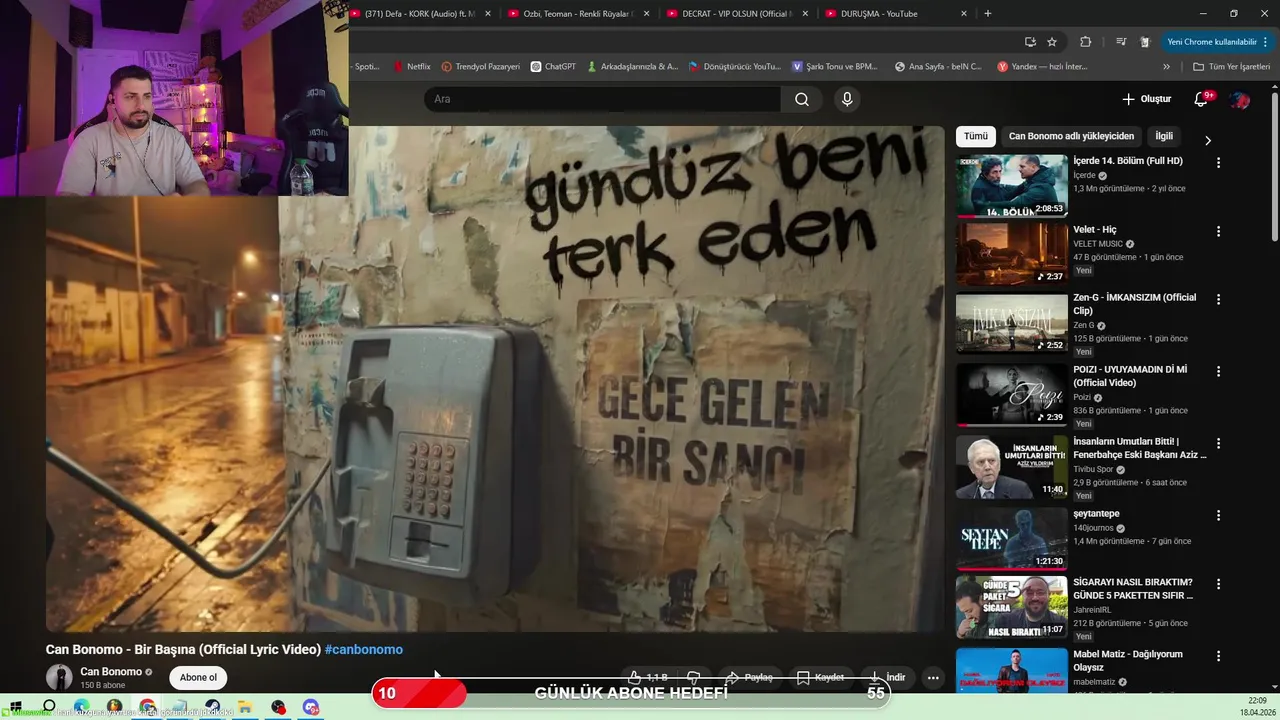Close the DECRAT - VIP OLSUN tab
The image size is (1280, 720).
click(x=805, y=13)
